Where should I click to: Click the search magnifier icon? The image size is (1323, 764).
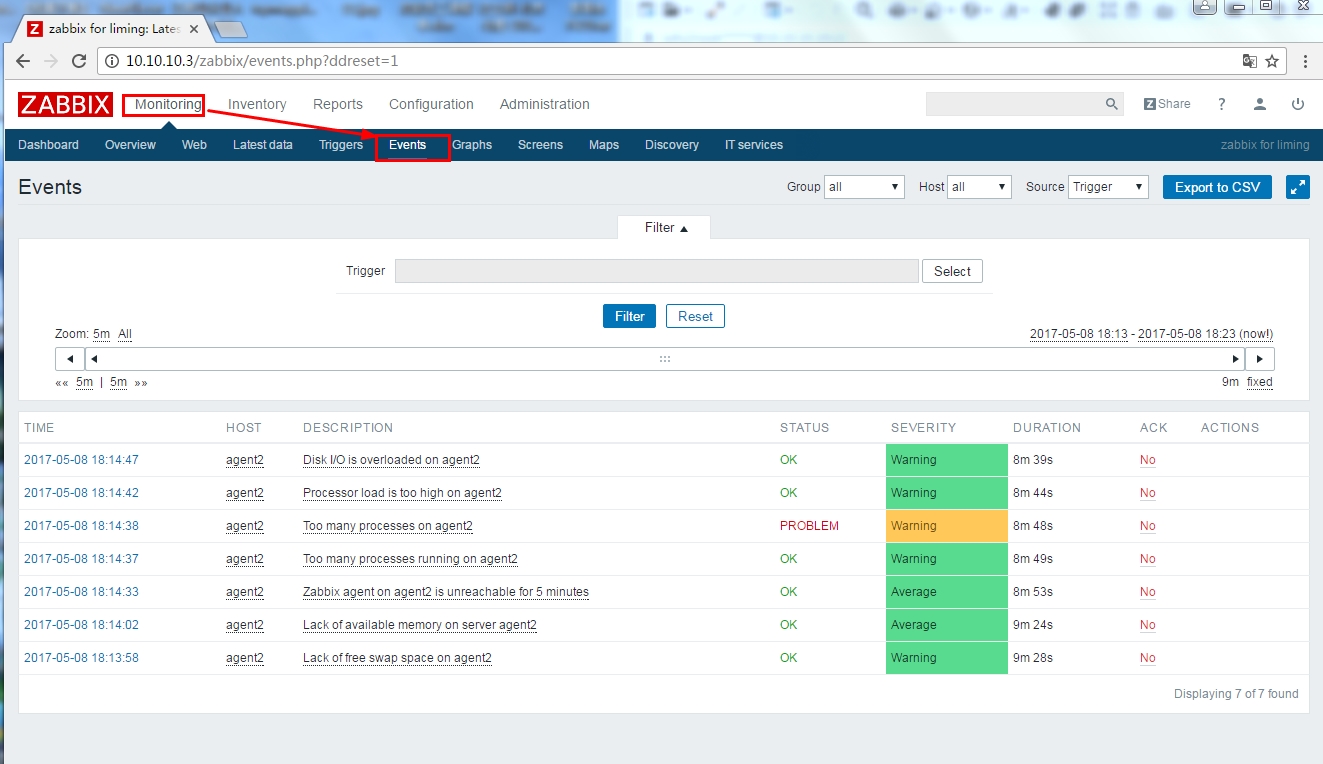click(x=1111, y=104)
